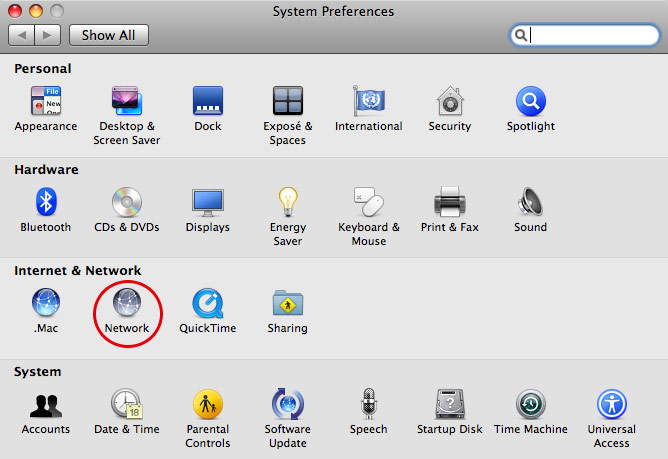Focus the preferences search field
Viewport: 668px width, 459px height.
[584, 35]
